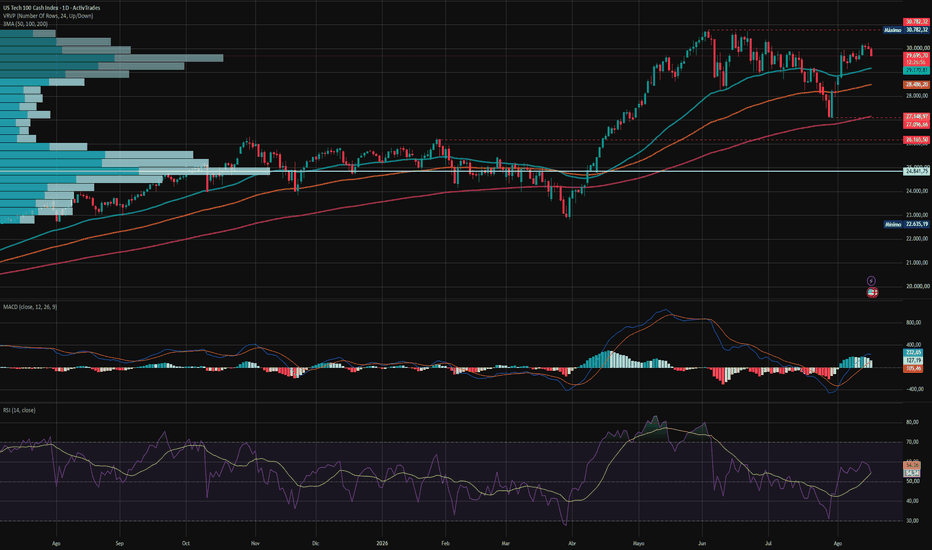The height and width of the screenshot is (550, 932).
Task: Click the 80,00 RSI axis value
Action: (x=912, y=422)
